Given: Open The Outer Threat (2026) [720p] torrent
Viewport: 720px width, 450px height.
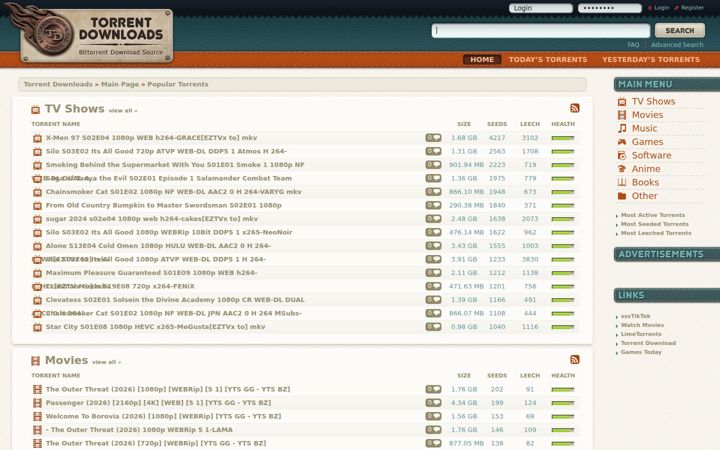Looking at the screenshot, I should click(156, 444).
